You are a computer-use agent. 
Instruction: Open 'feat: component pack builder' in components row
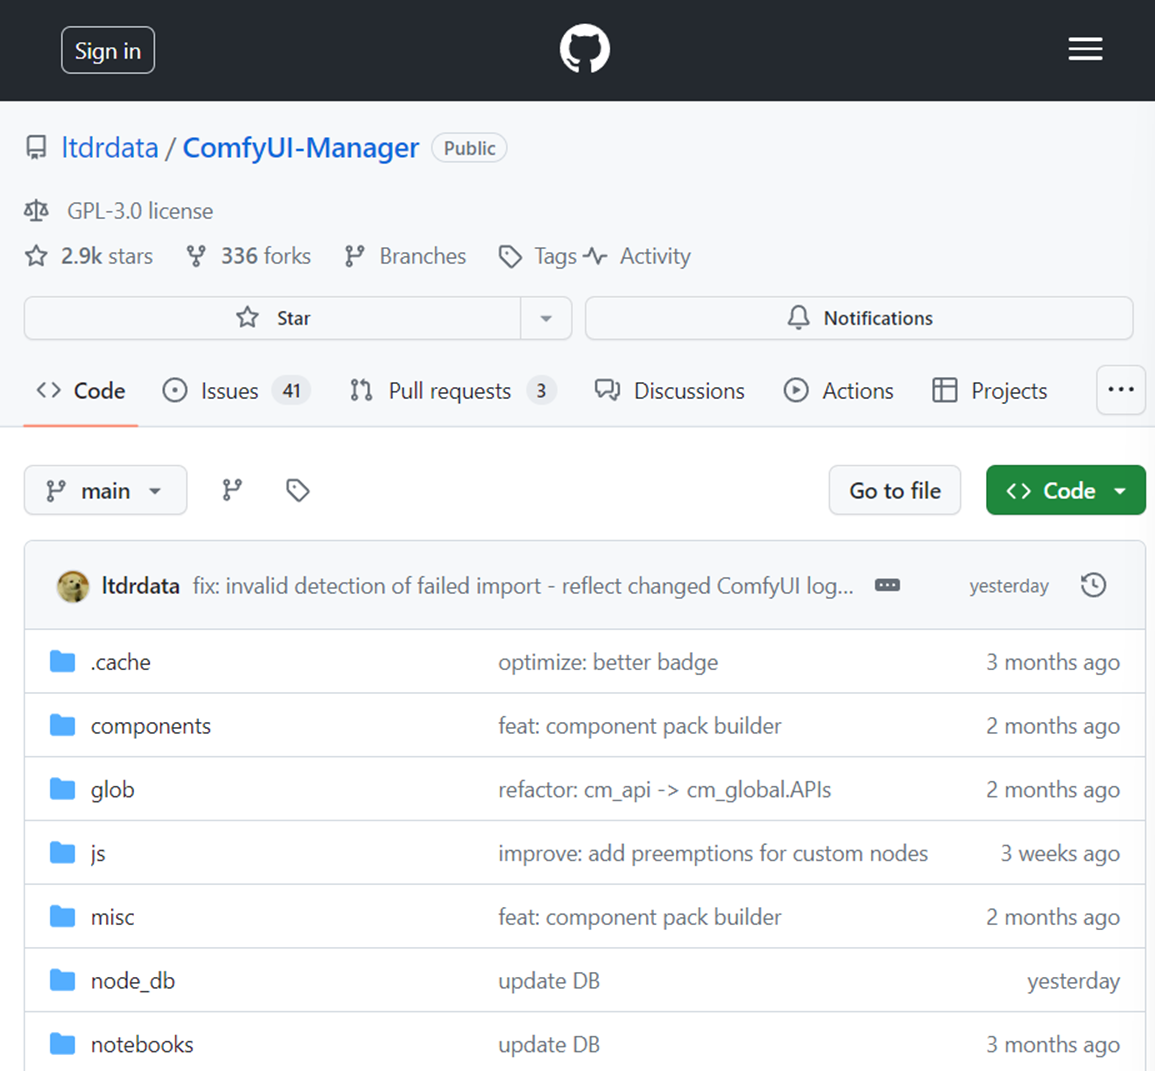pyautogui.click(x=639, y=726)
